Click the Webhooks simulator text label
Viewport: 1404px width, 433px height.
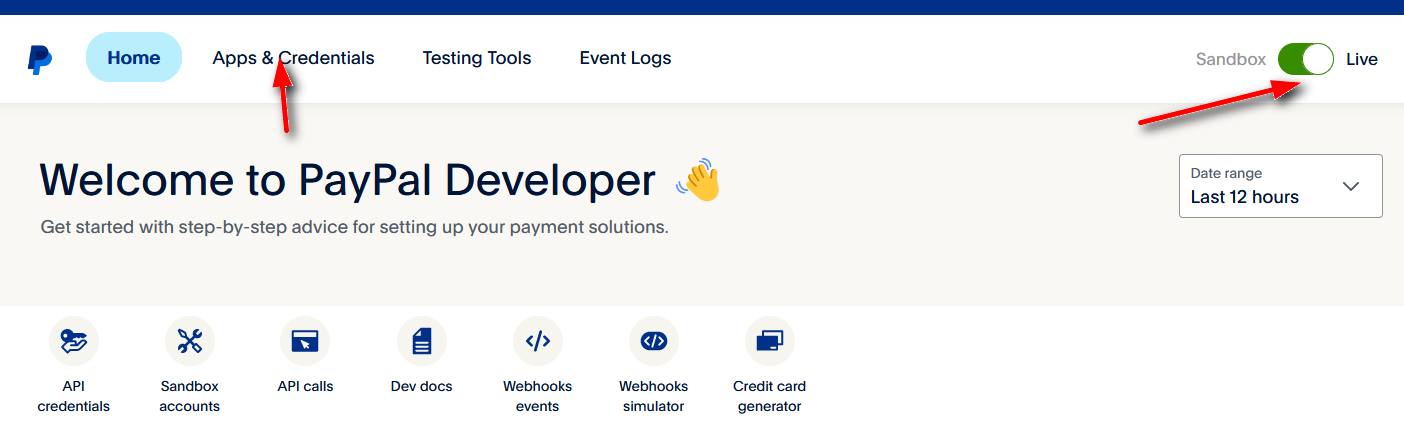653,396
